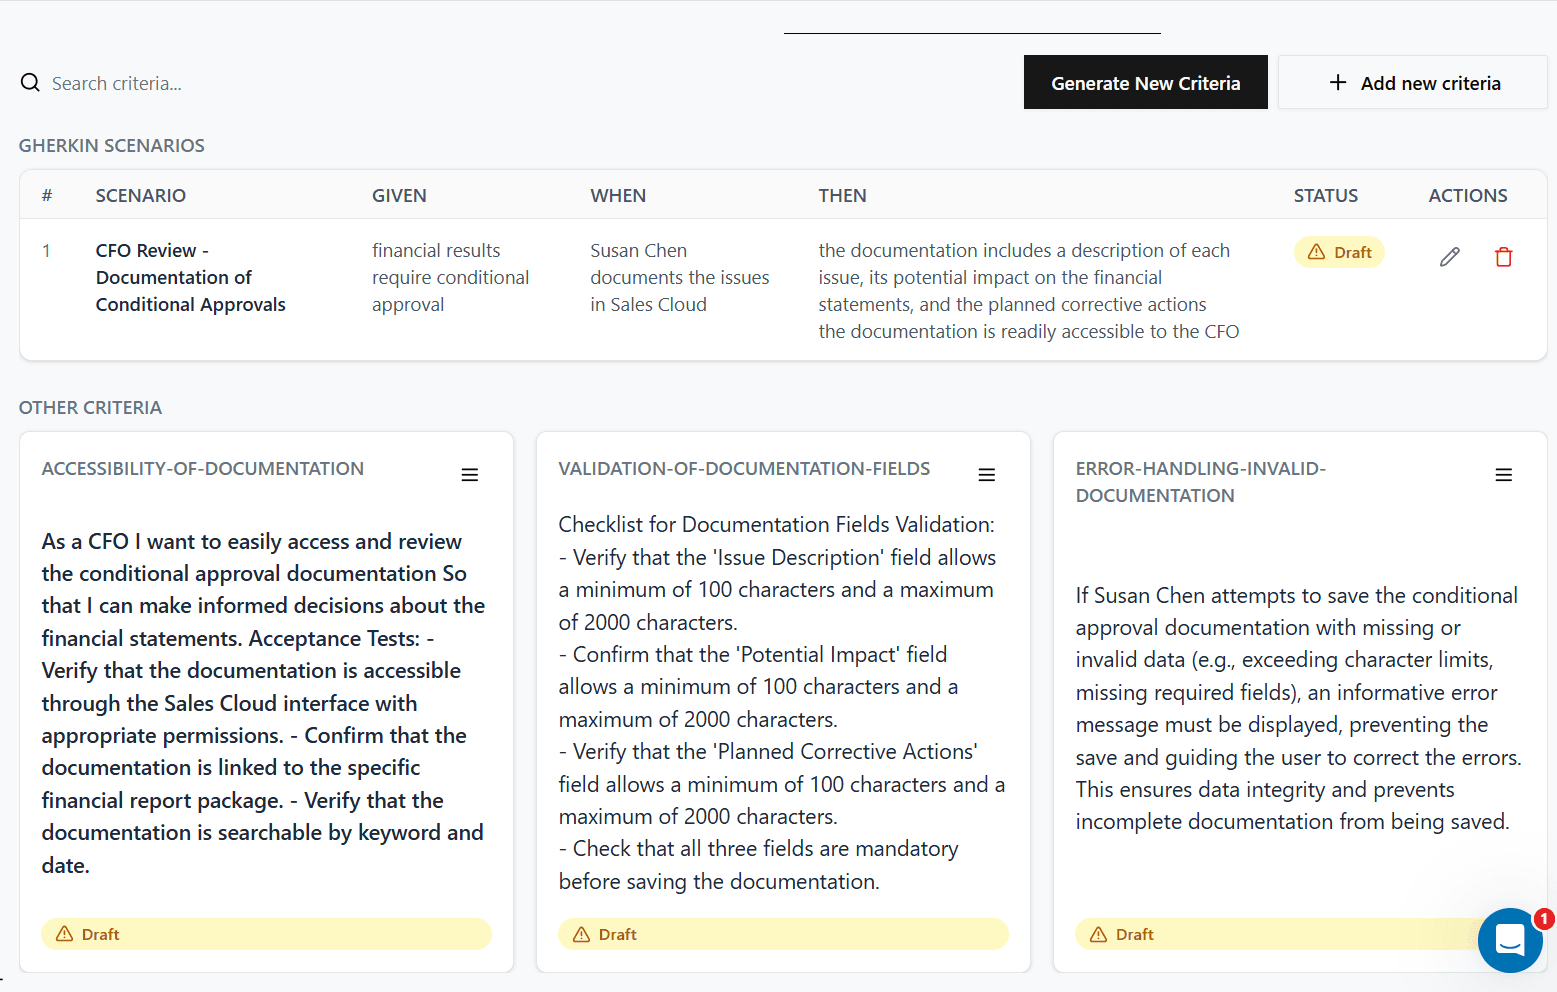This screenshot has height=992, width=1557.
Task: Select the STATUS column header
Action: [x=1326, y=195]
